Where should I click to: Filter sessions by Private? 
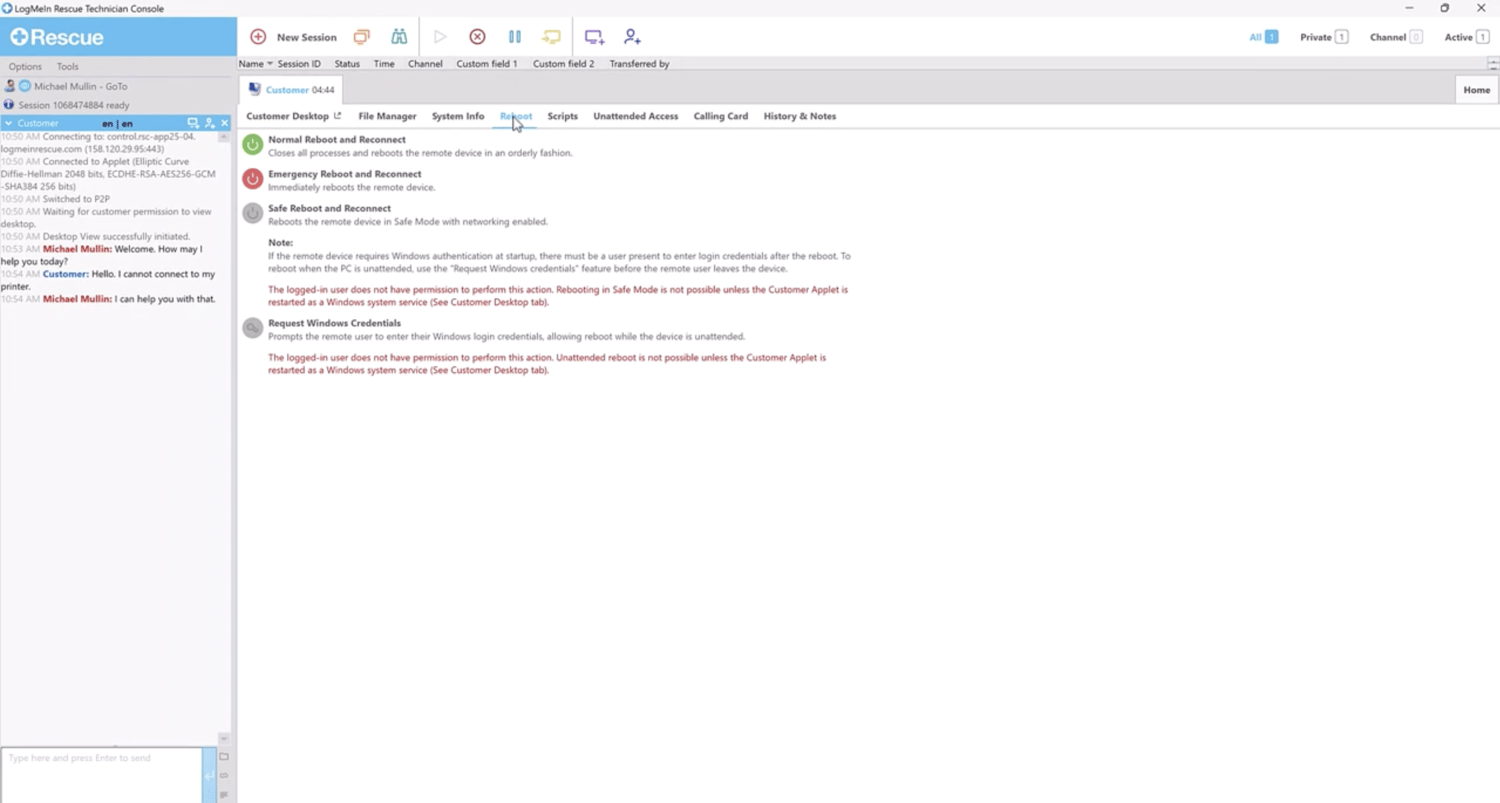[x=1323, y=37]
